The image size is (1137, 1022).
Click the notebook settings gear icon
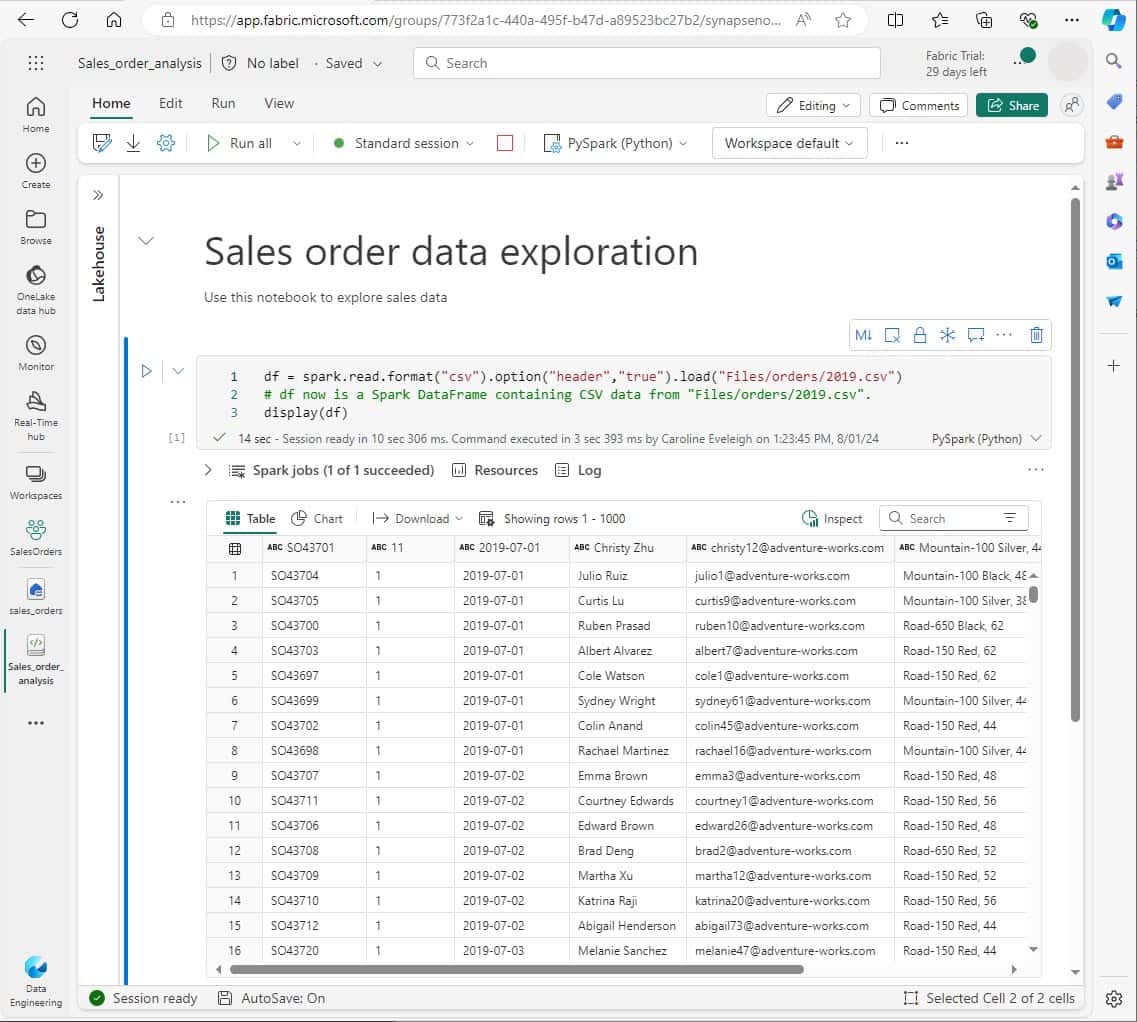(x=166, y=143)
